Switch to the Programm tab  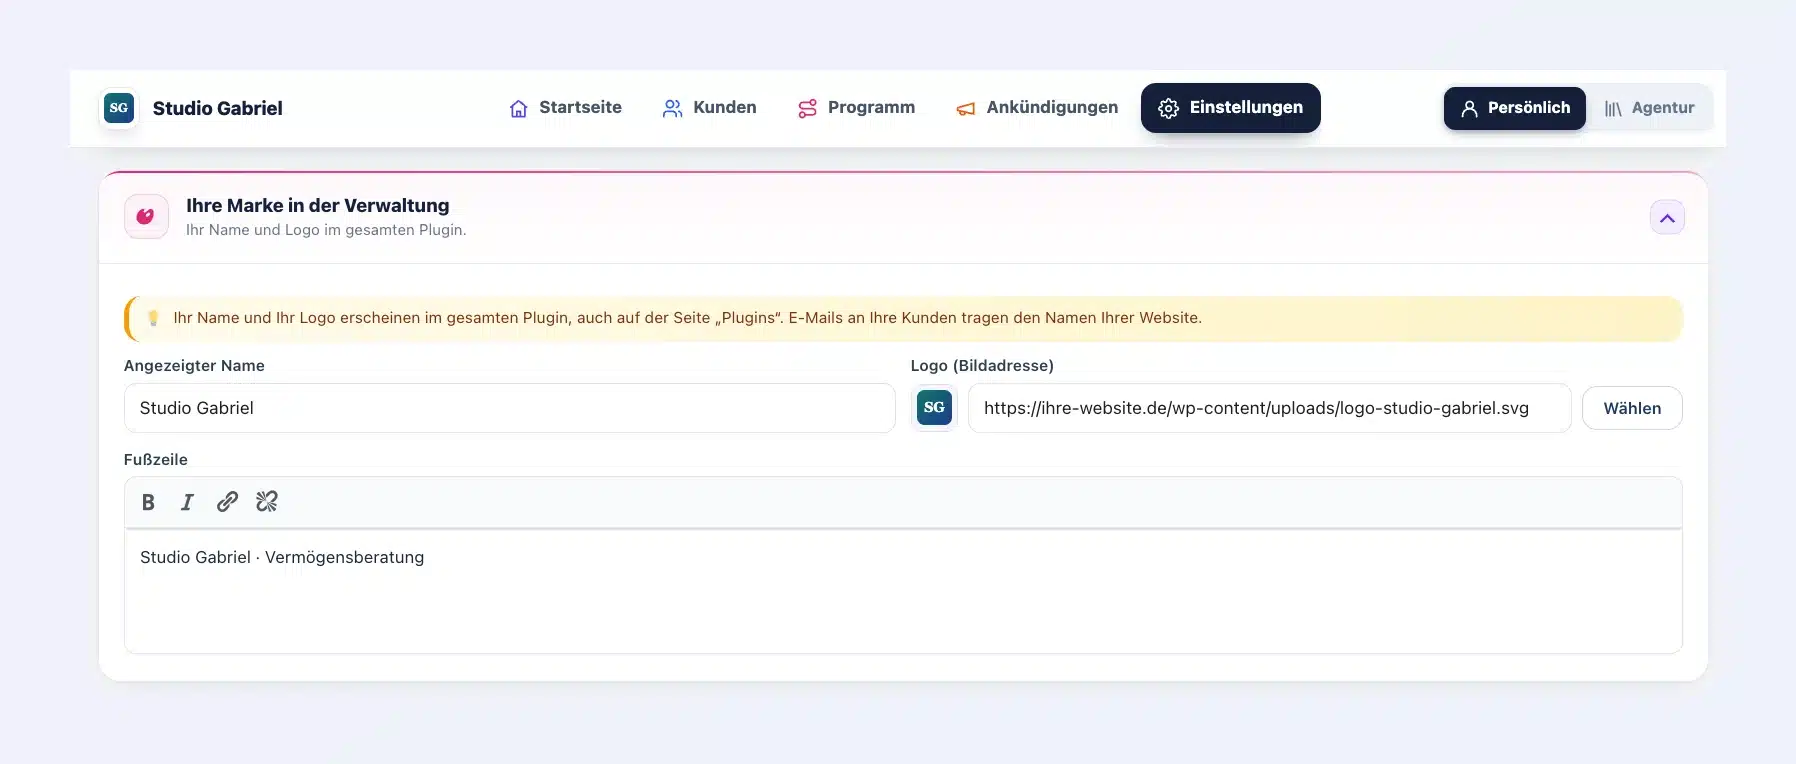pyautogui.click(x=856, y=108)
